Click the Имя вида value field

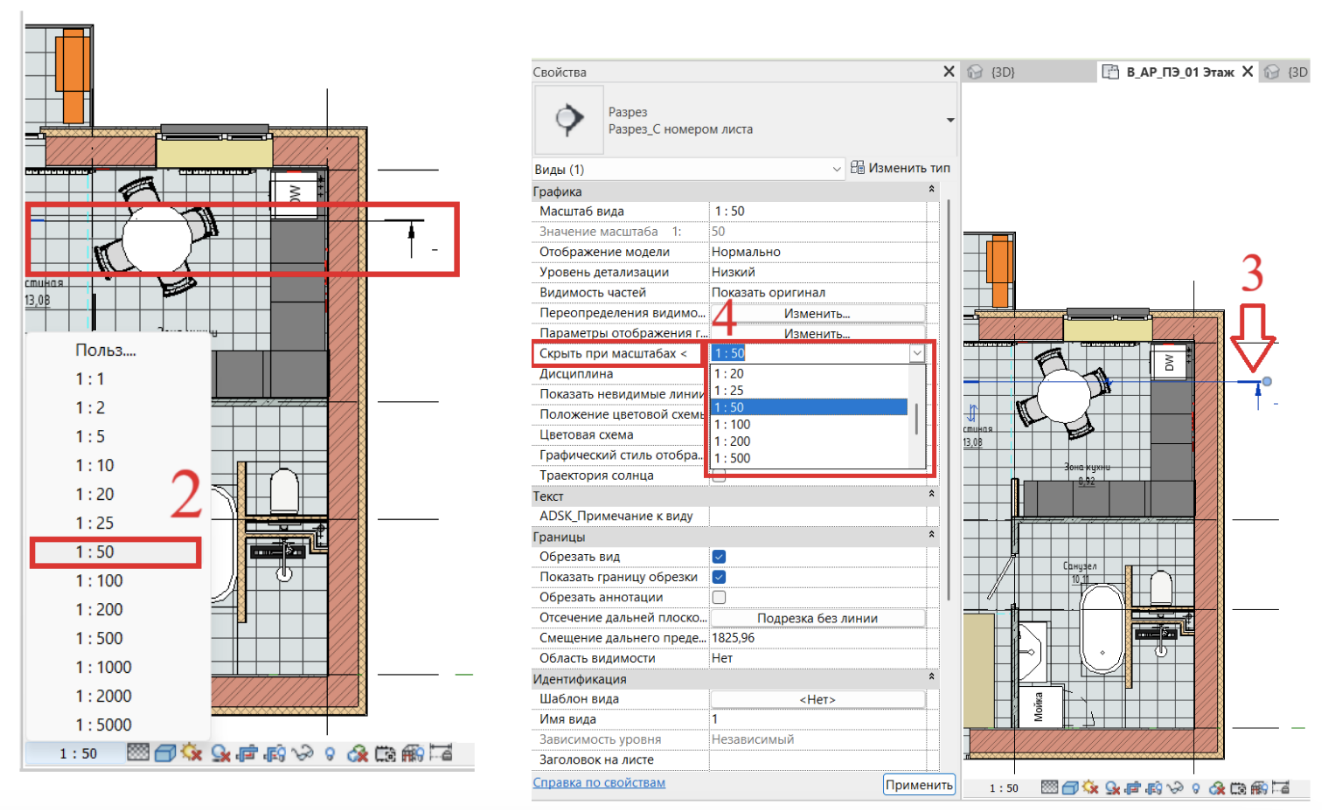click(817, 719)
